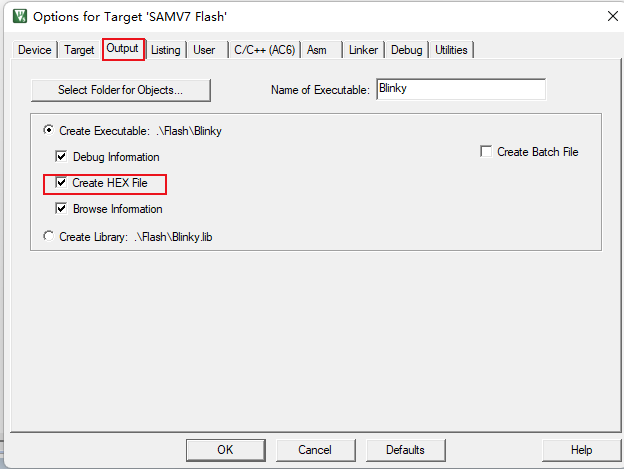Open the Asm tab
624x469 pixels.
(x=317, y=50)
